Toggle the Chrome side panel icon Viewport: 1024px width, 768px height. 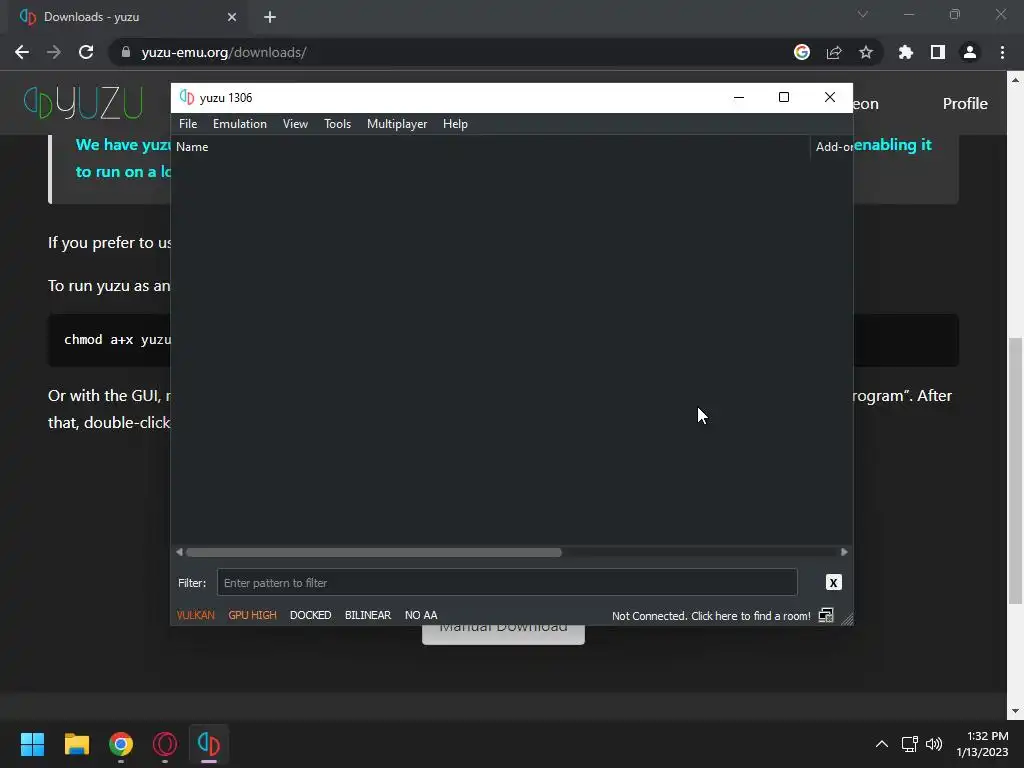click(x=938, y=52)
